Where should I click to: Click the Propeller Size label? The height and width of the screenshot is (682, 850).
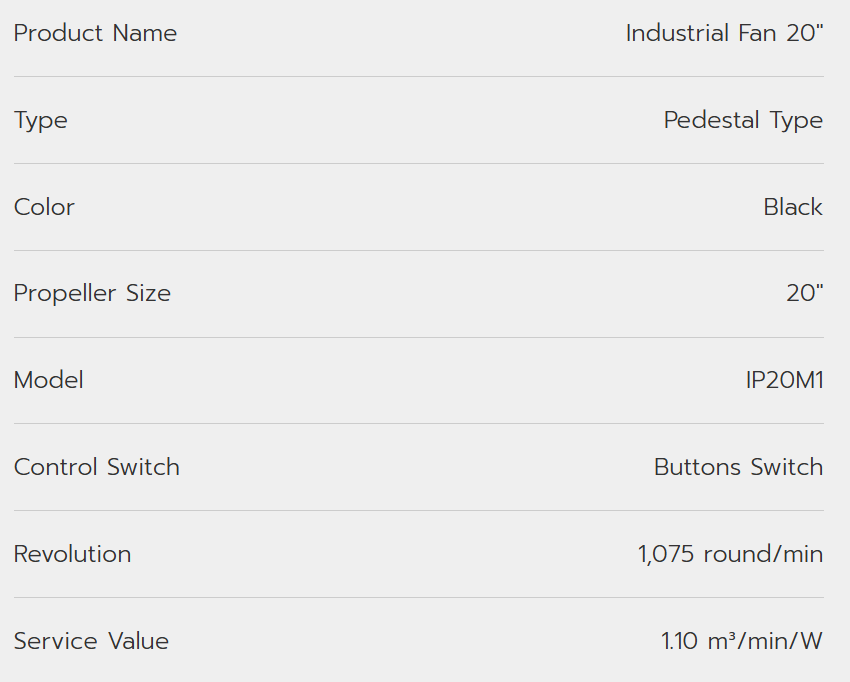(x=92, y=293)
